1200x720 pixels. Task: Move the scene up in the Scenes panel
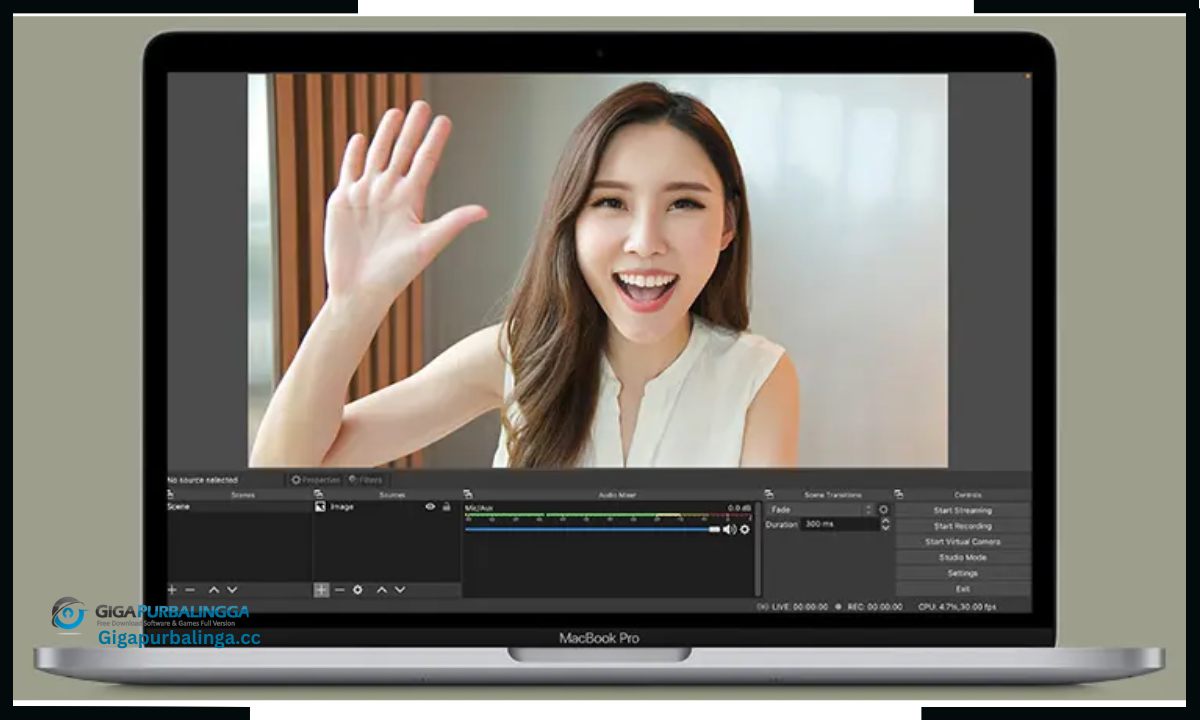[214, 590]
